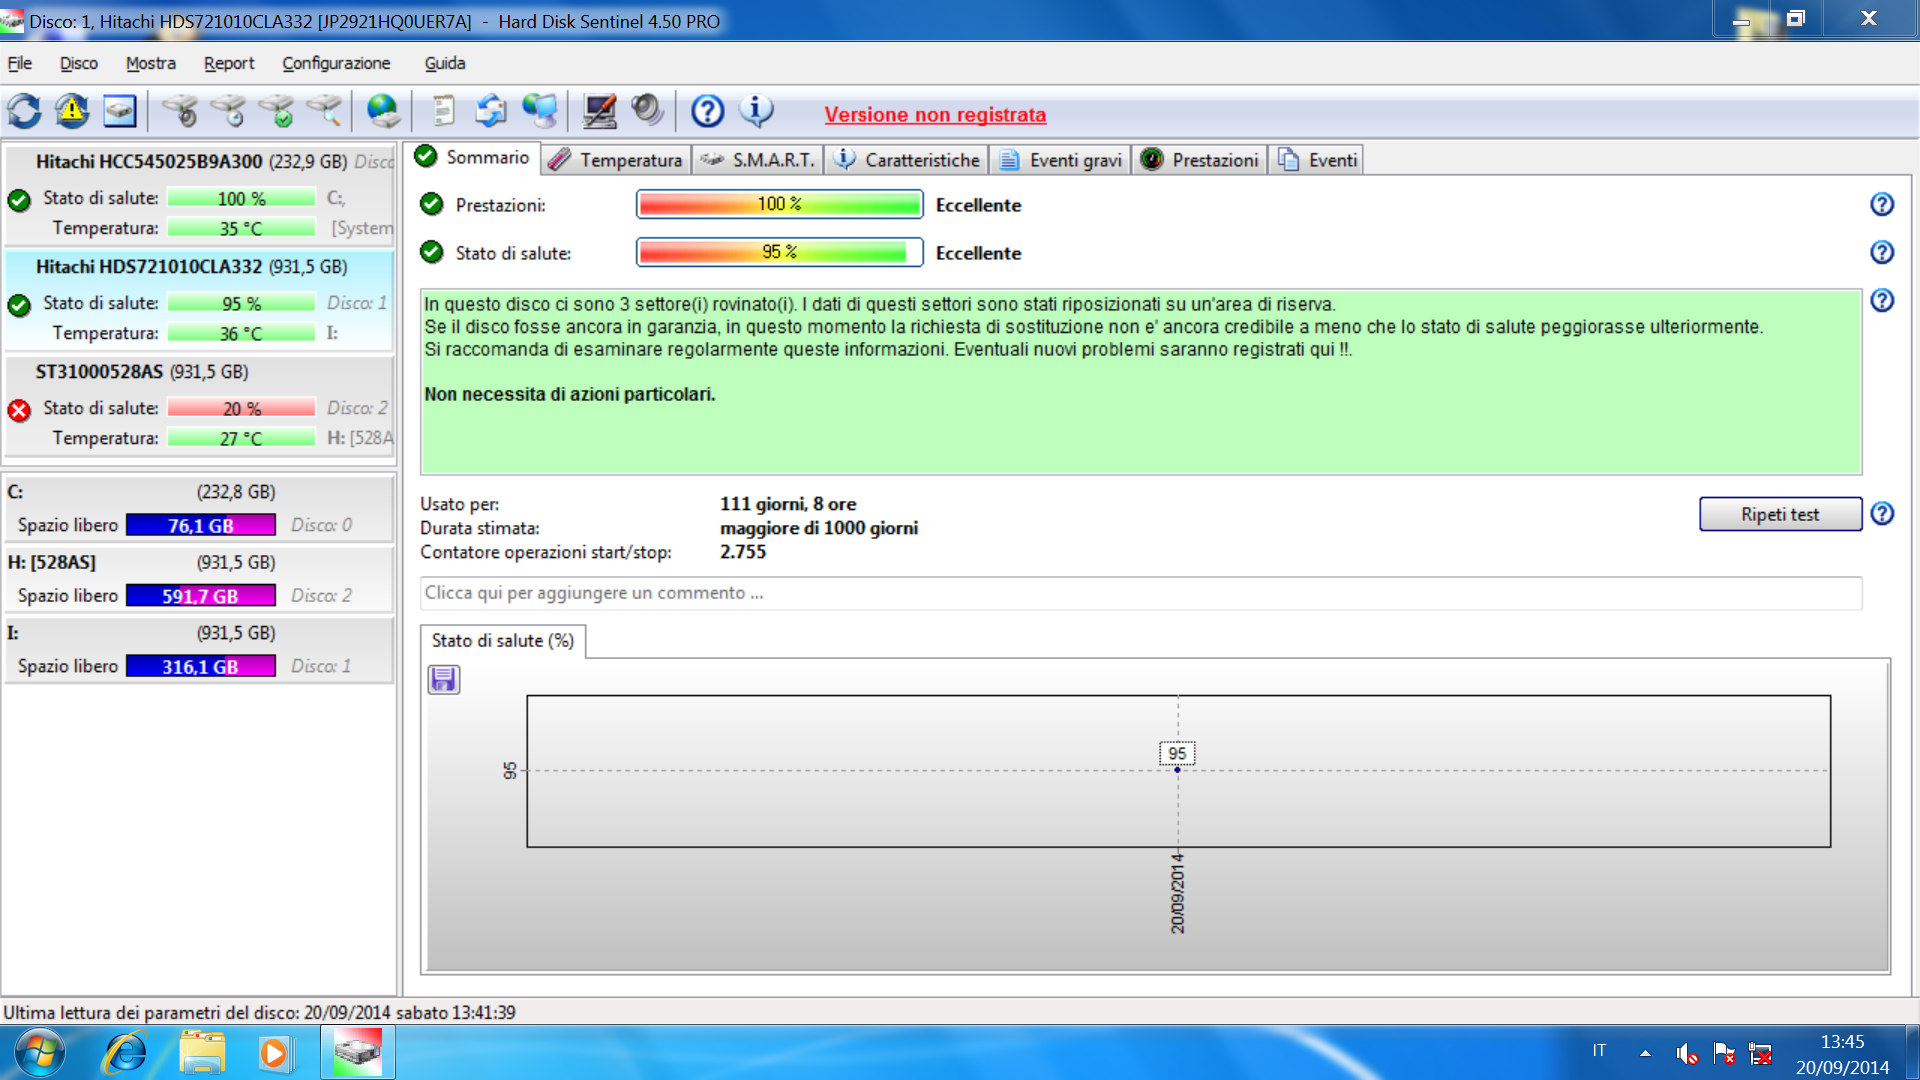
Task: Select the Hitachi HCC545025B9A300 disk entry
Action: tap(200, 195)
